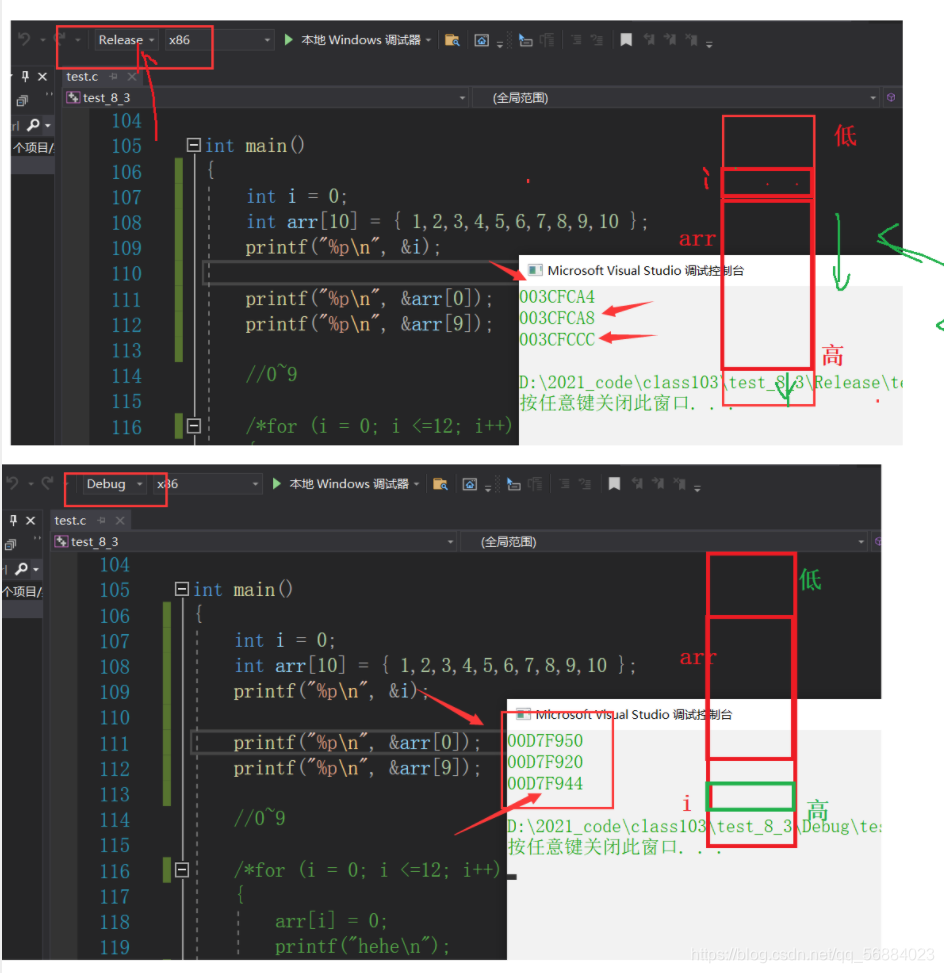
Task: Open the (全局范围) scope dropdown in bottom window
Action: click(665, 541)
